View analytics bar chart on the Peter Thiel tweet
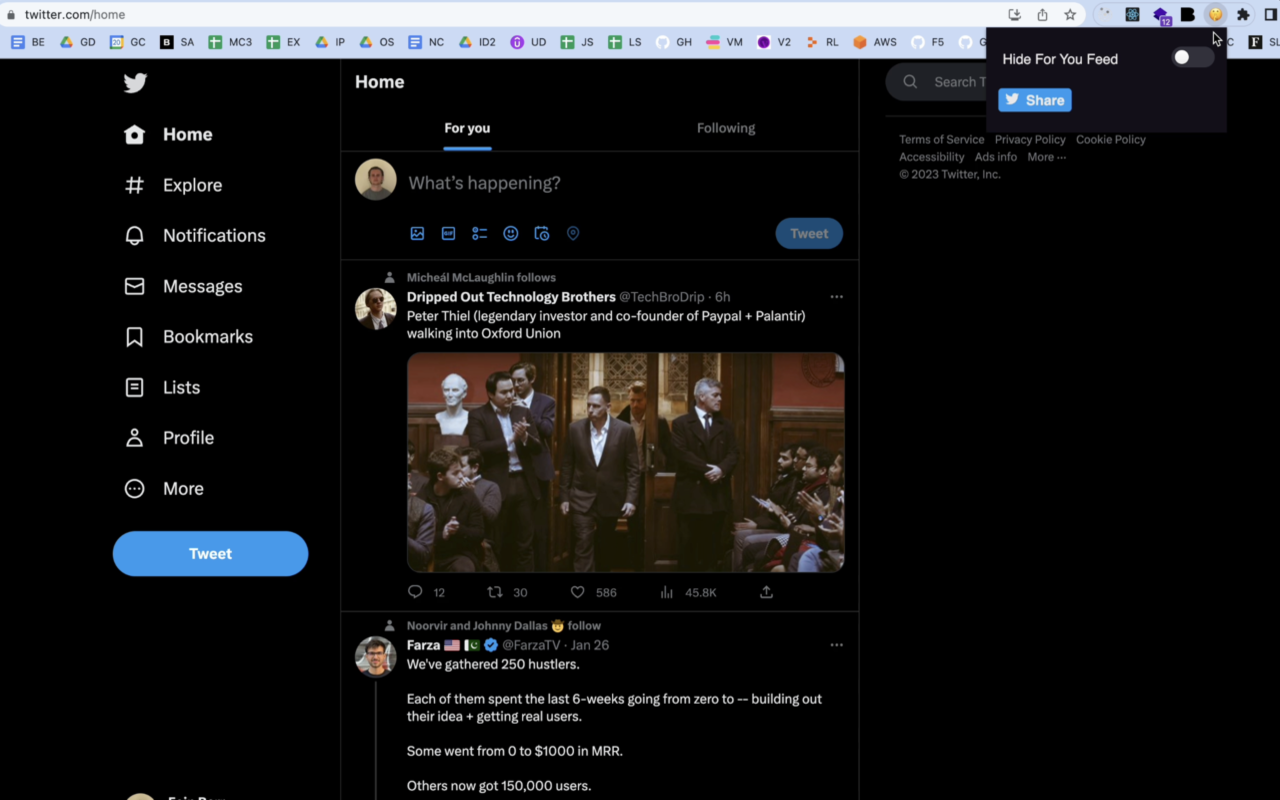The image size is (1280, 800). click(x=666, y=592)
